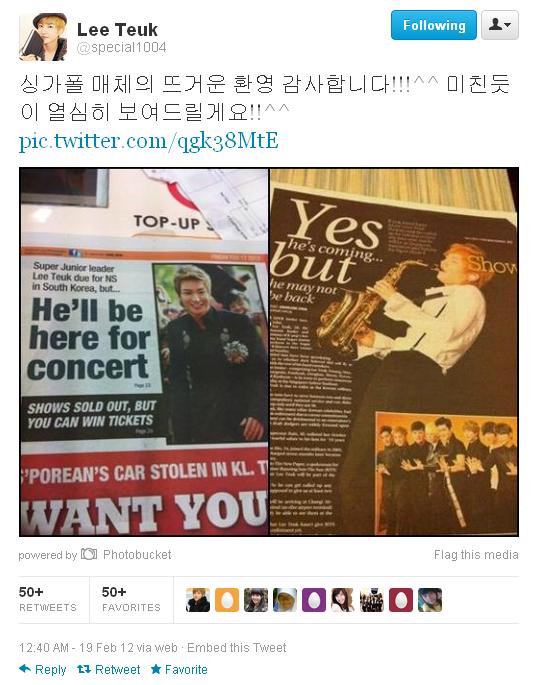Open the purple egg avatar
The image size is (552, 685).
314,599
